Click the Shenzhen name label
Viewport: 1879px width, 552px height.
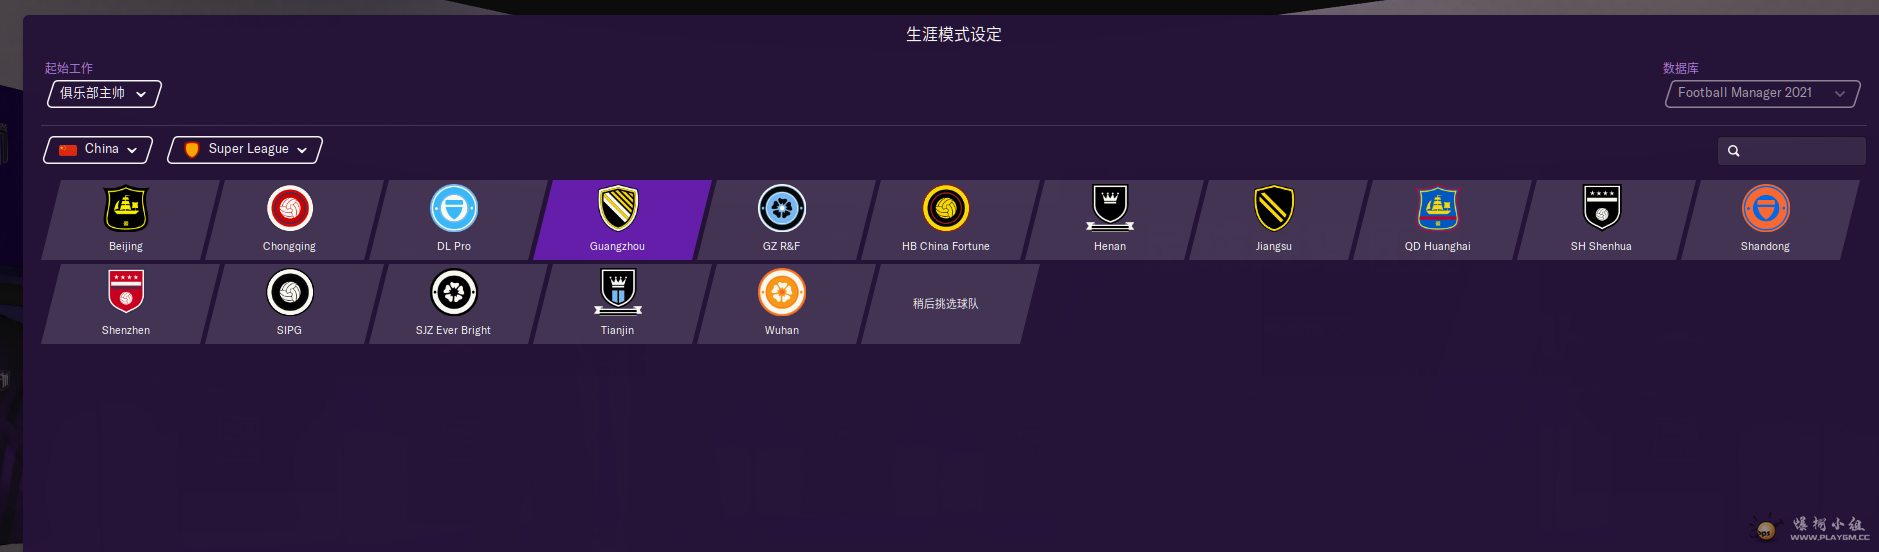[126, 330]
